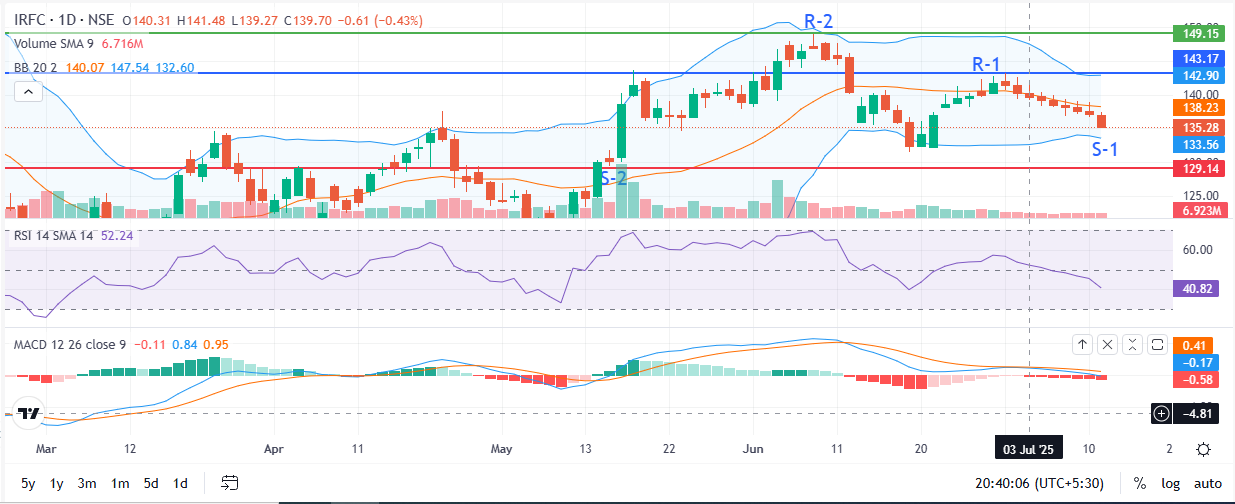Maximize the MACD pane

click(1158, 344)
